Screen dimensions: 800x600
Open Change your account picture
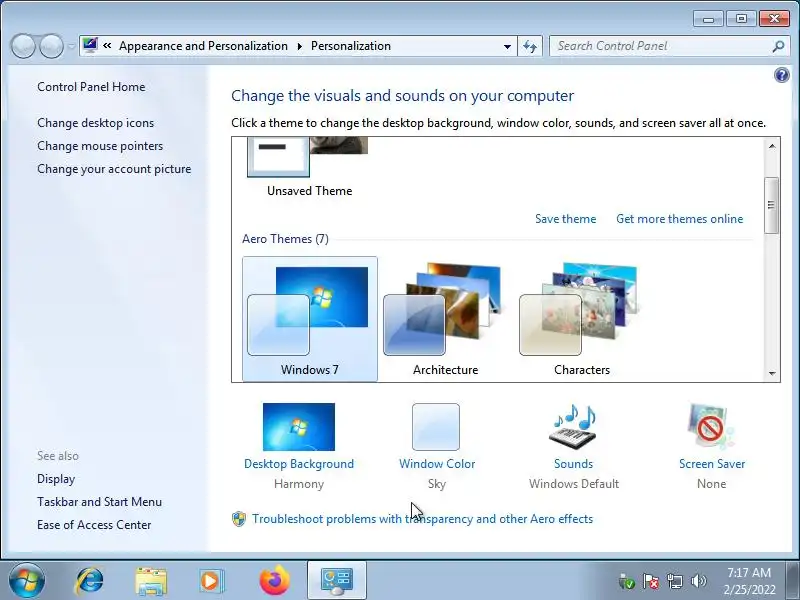click(x=114, y=169)
